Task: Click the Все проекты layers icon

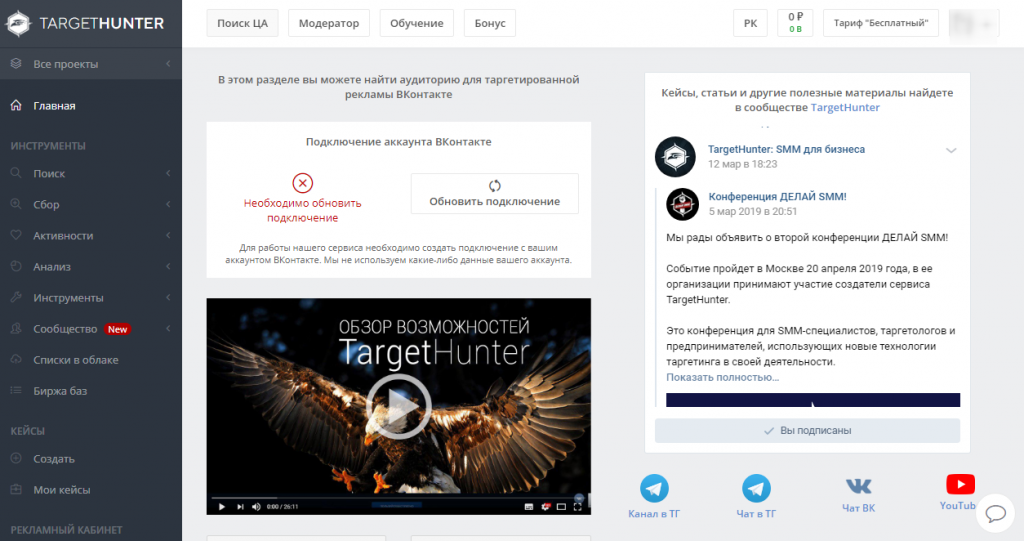Action: 16,63
